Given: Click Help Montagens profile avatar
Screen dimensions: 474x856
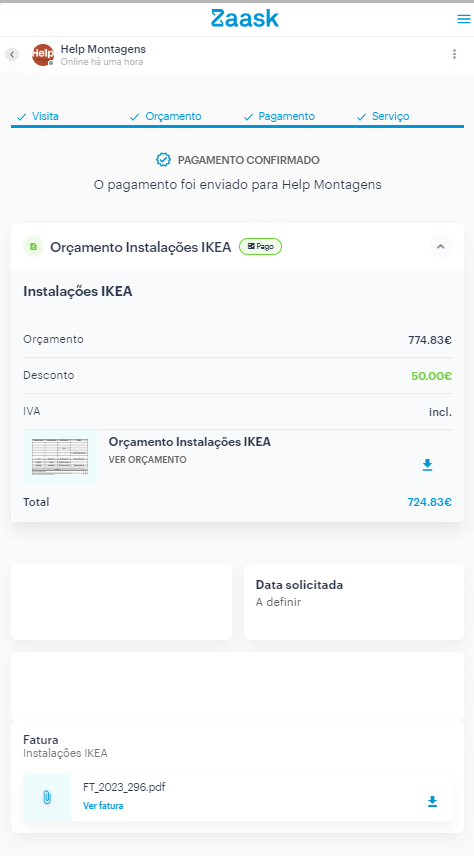Looking at the screenshot, I should click(43, 55).
